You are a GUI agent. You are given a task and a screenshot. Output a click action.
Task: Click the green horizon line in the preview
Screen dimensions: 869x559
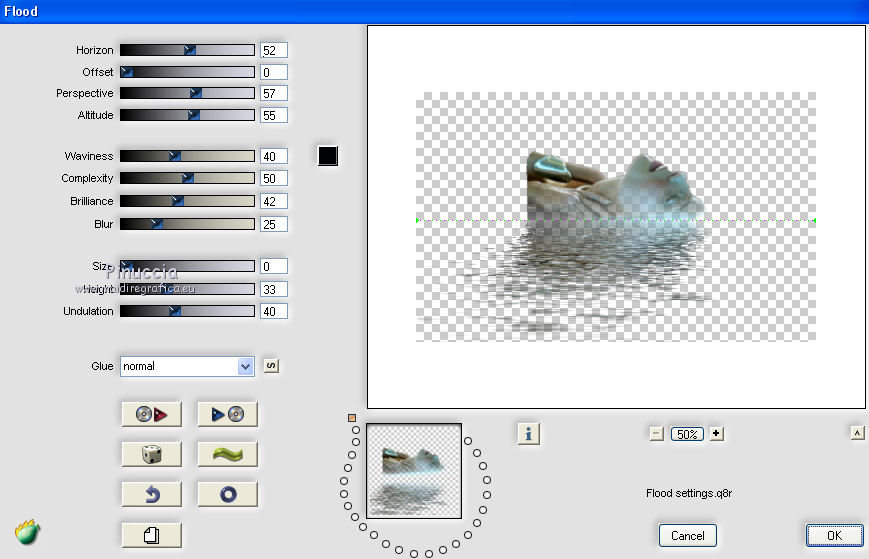(616, 220)
